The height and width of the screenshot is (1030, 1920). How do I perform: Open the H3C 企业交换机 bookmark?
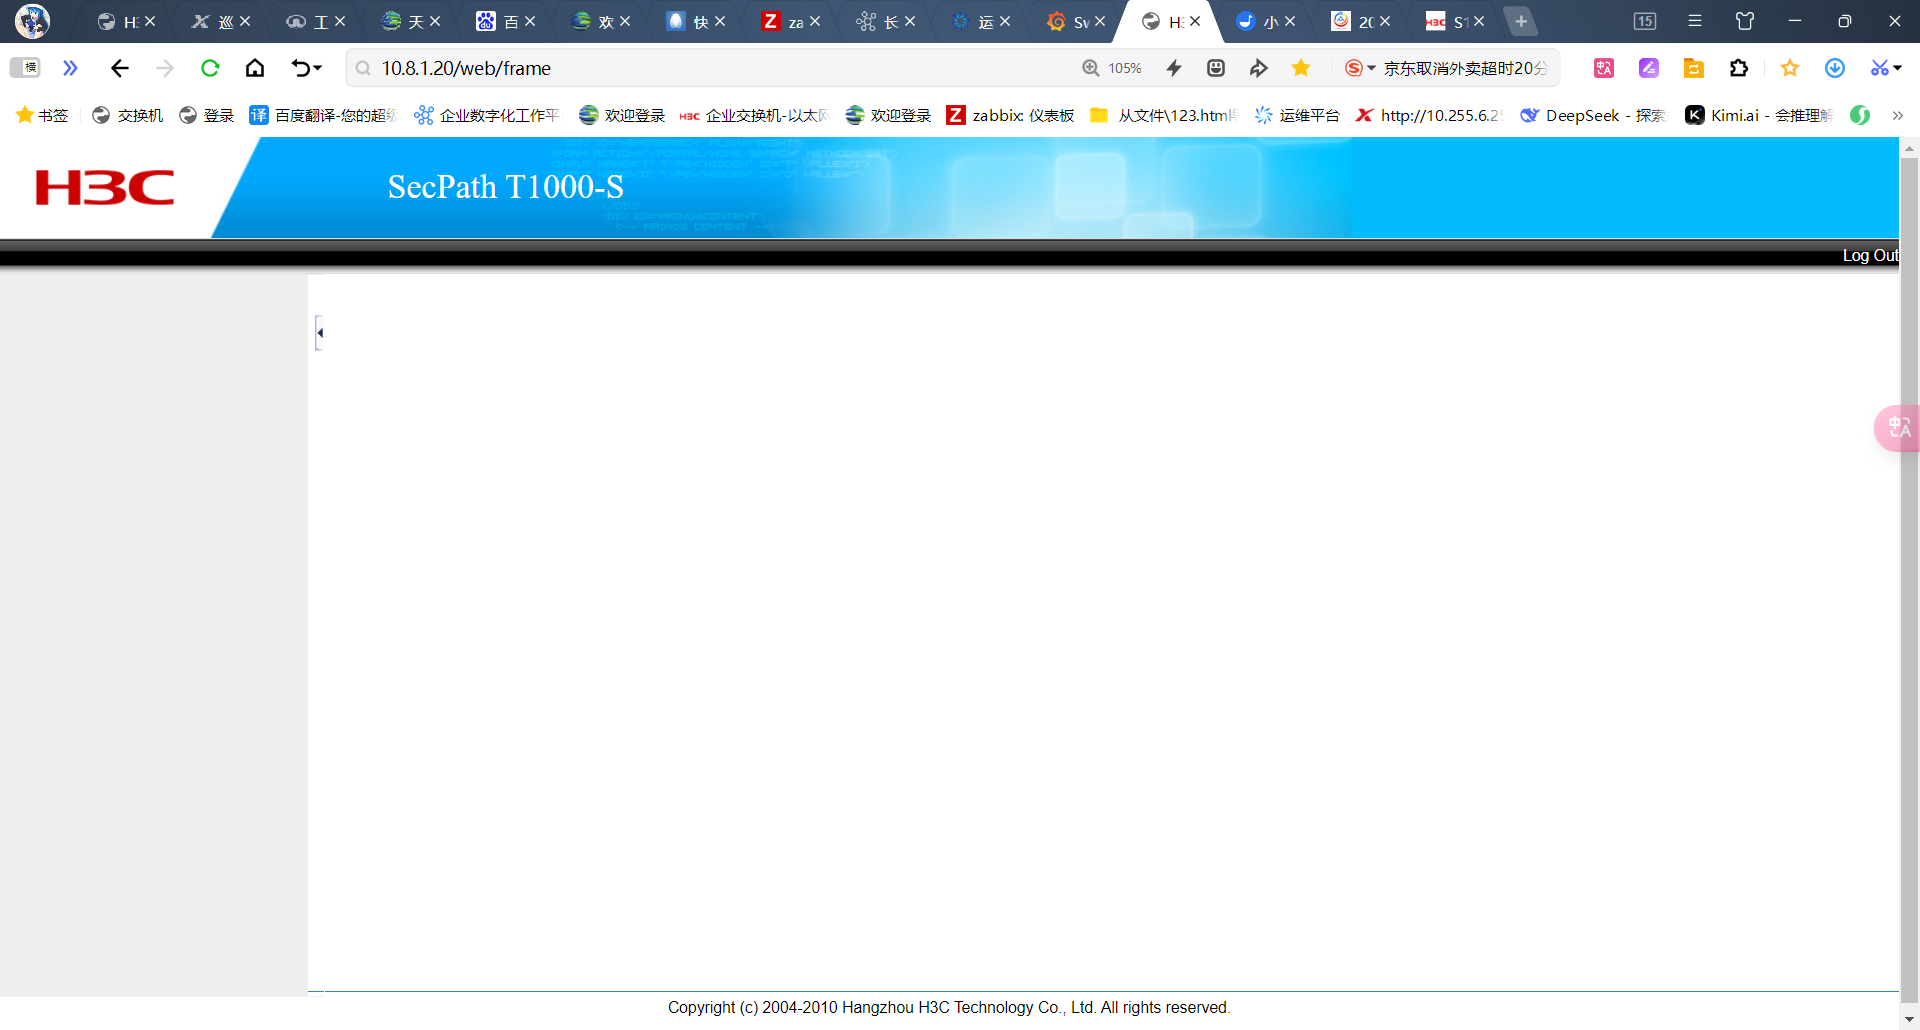[754, 115]
